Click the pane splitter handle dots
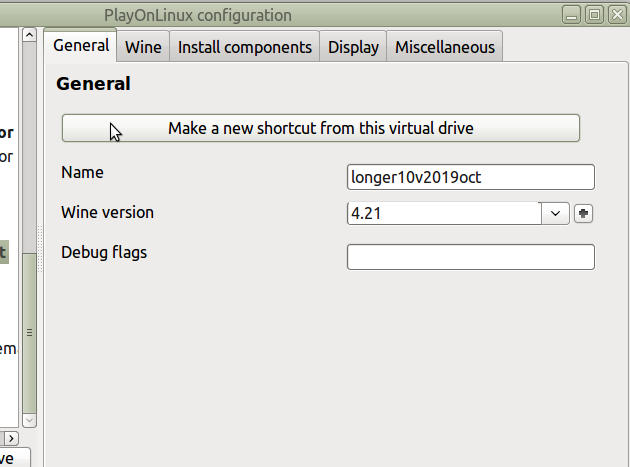 click(x=40, y=248)
